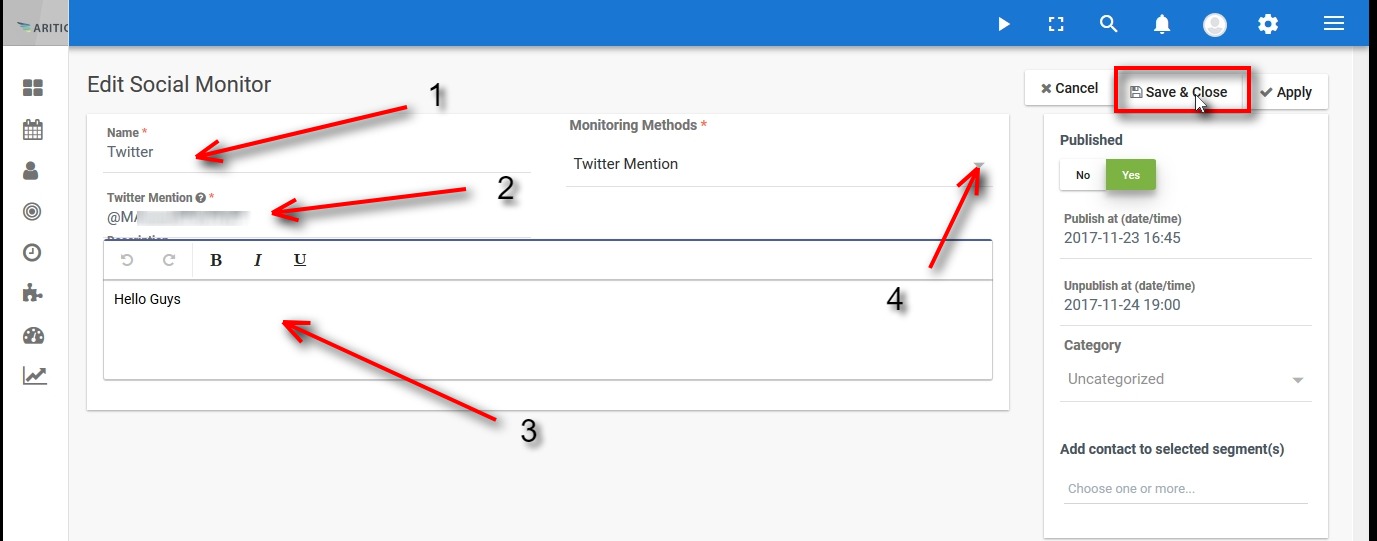Click the Name input field
The height and width of the screenshot is (541, 1377).
pos(317,153)
